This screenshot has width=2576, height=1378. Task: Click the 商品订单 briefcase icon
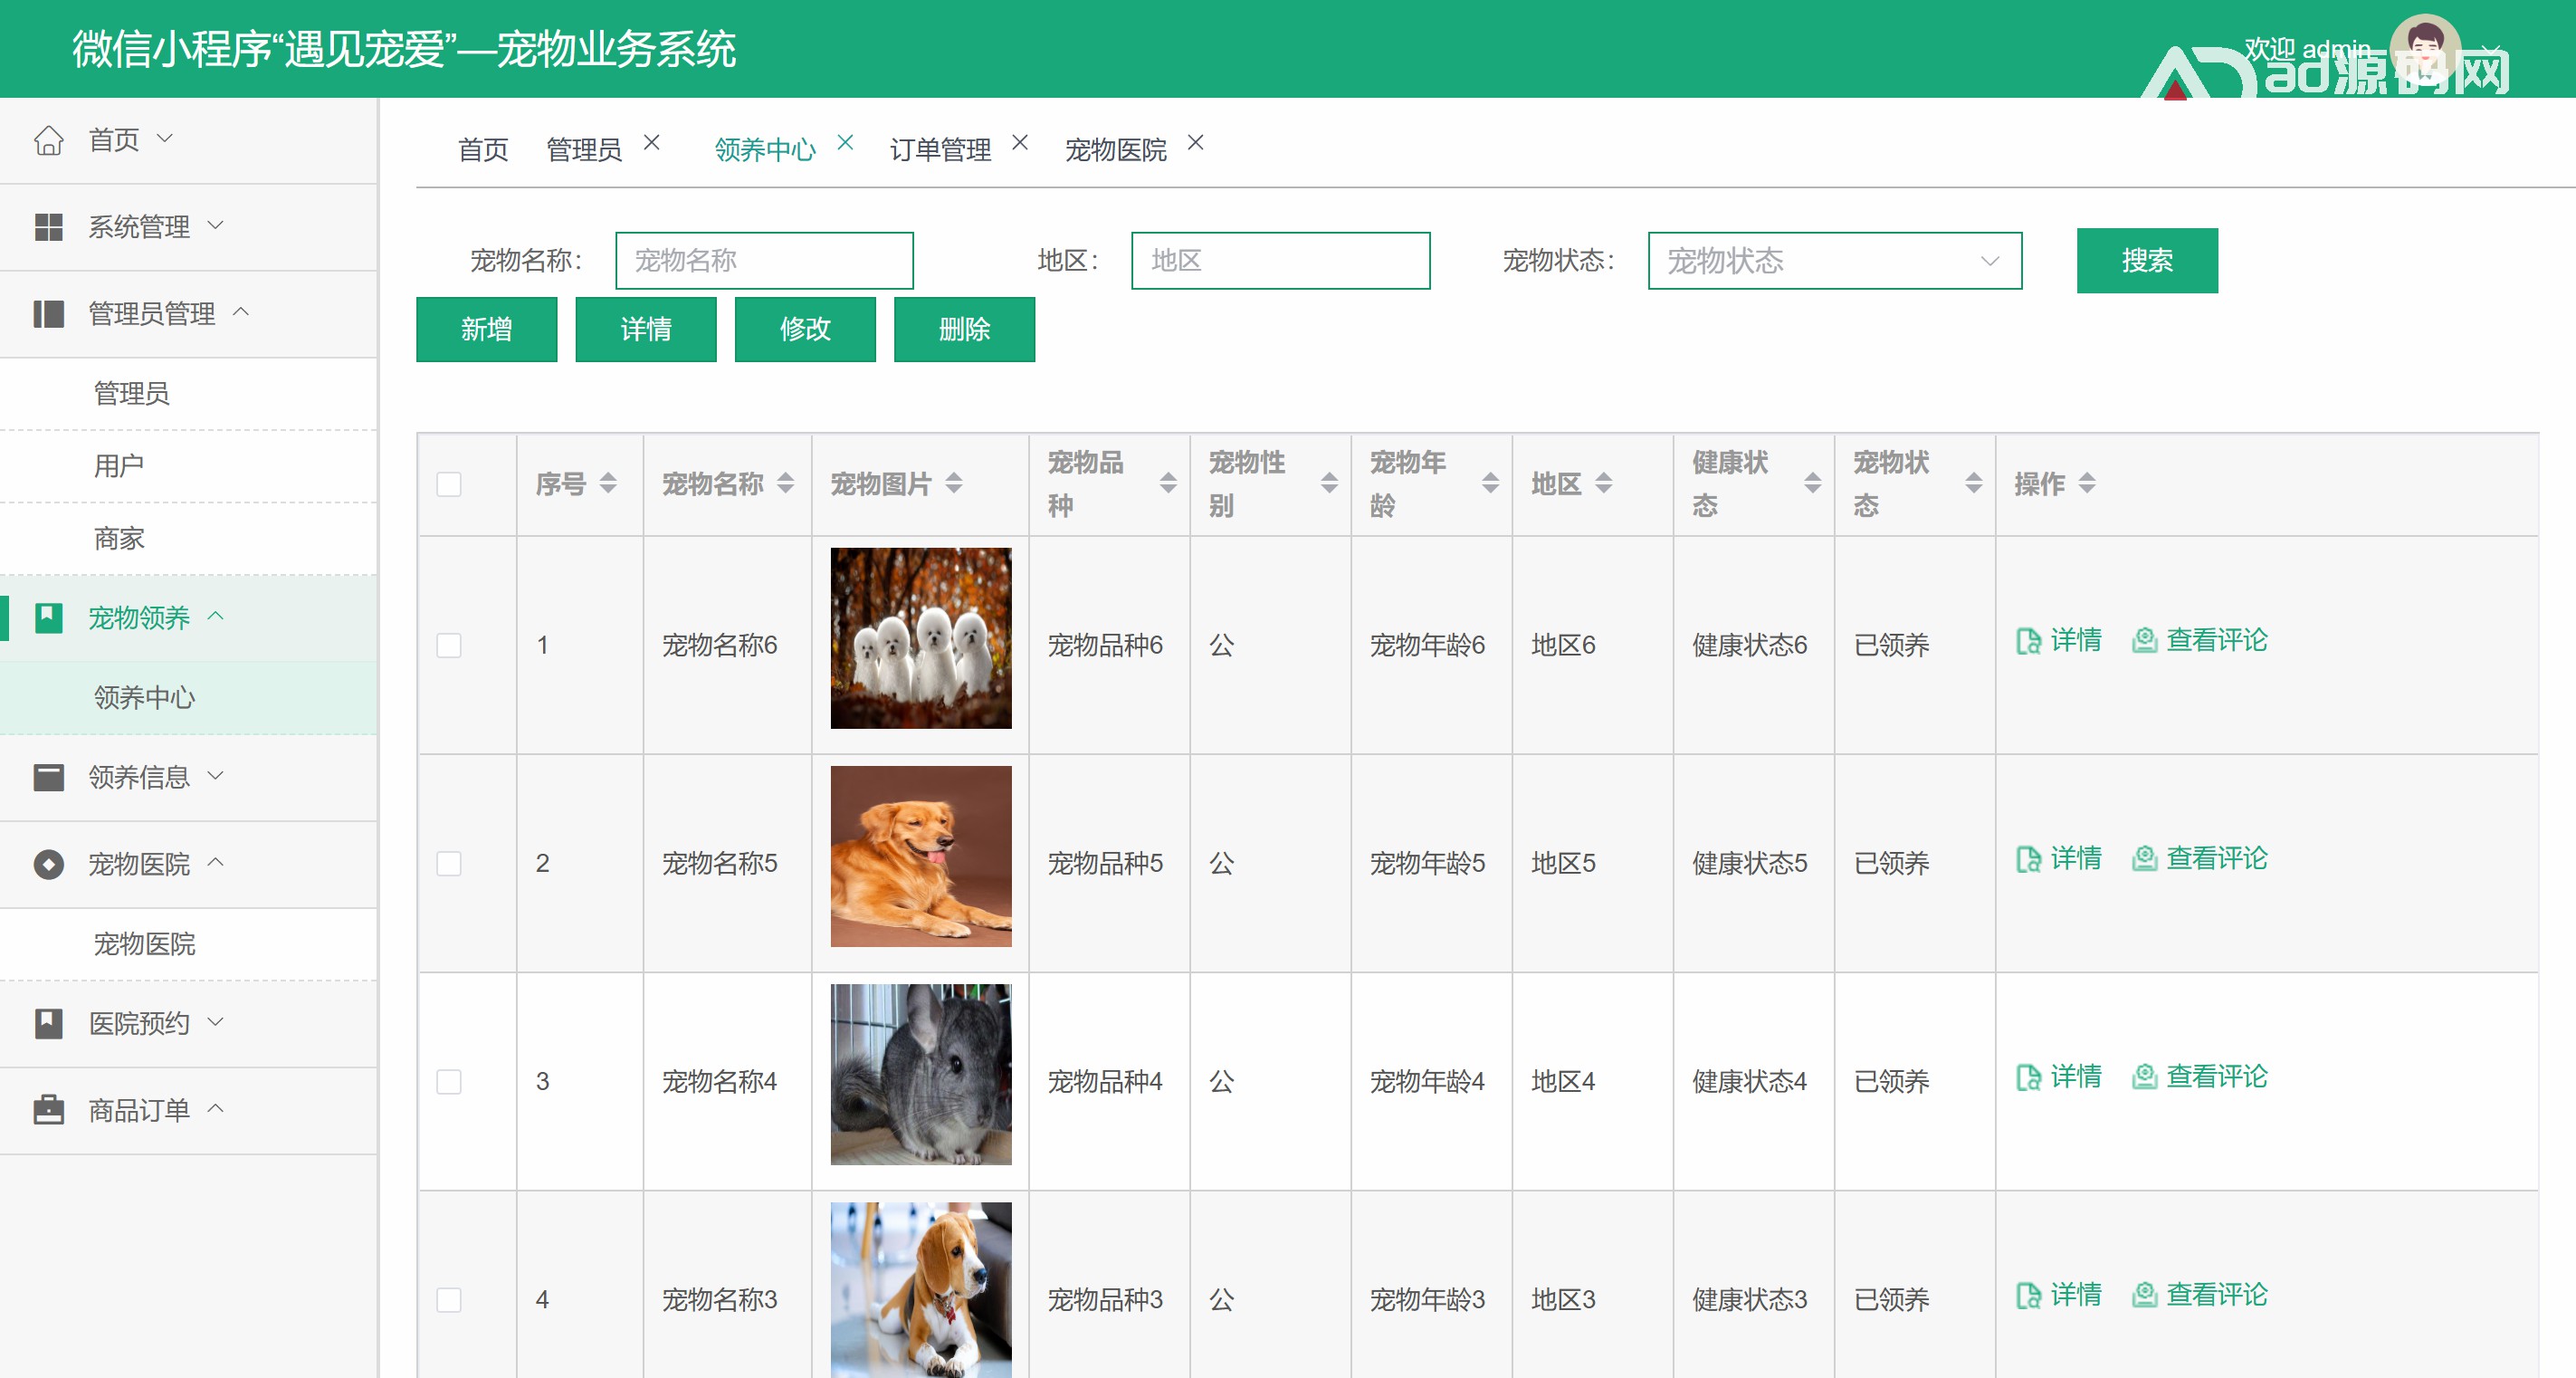pos(48,1110)
